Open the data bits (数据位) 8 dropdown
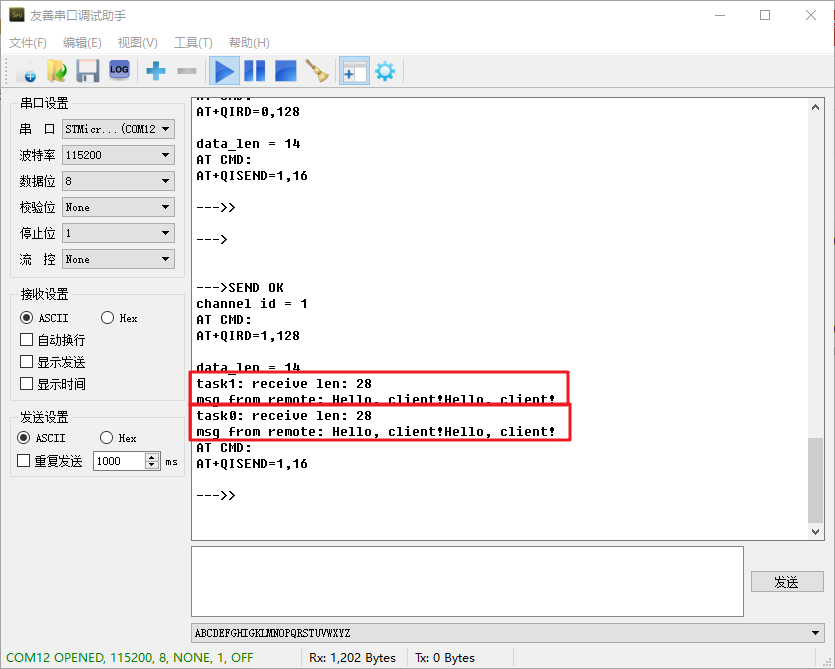The image size is (835, 669). (x=118, y=181)
